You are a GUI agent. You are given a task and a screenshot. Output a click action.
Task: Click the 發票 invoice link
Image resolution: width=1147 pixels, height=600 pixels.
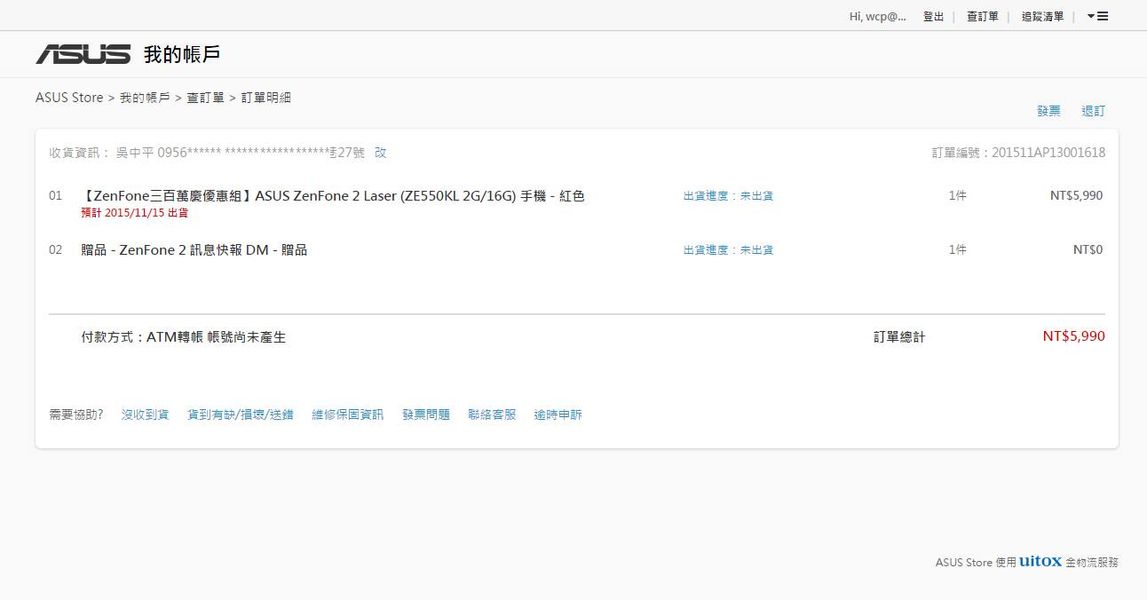point(1048,111)
